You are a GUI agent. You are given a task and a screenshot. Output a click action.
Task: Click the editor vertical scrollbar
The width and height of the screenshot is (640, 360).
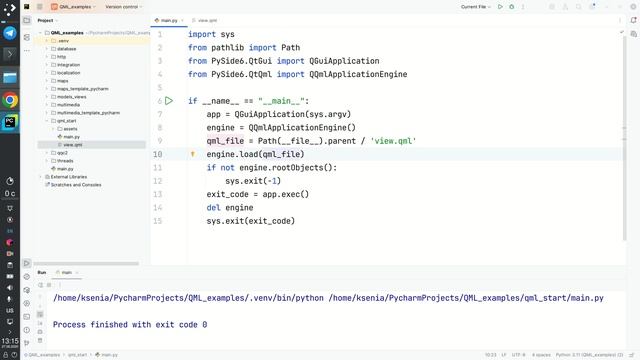(624, 139)
